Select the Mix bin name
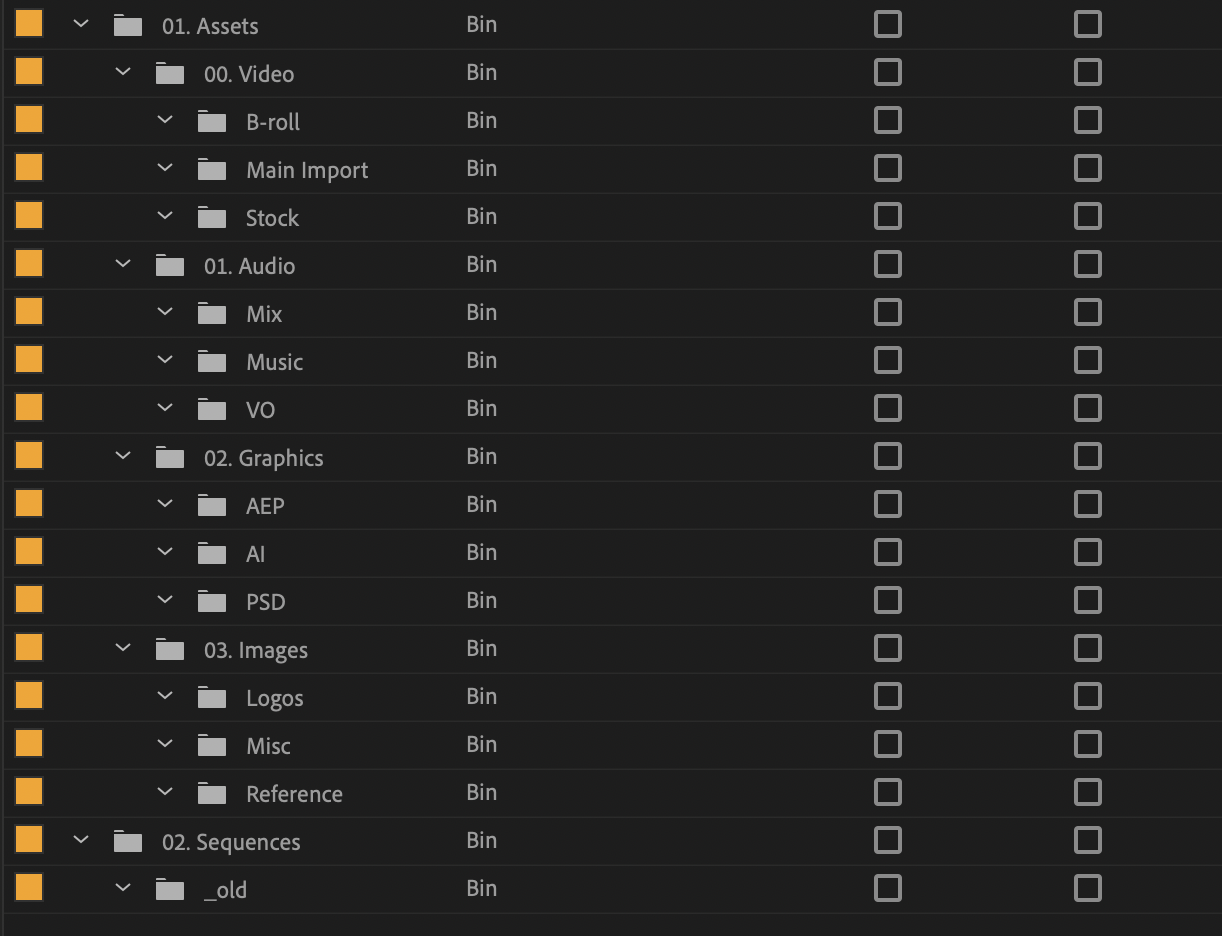 tap(264, 314)
